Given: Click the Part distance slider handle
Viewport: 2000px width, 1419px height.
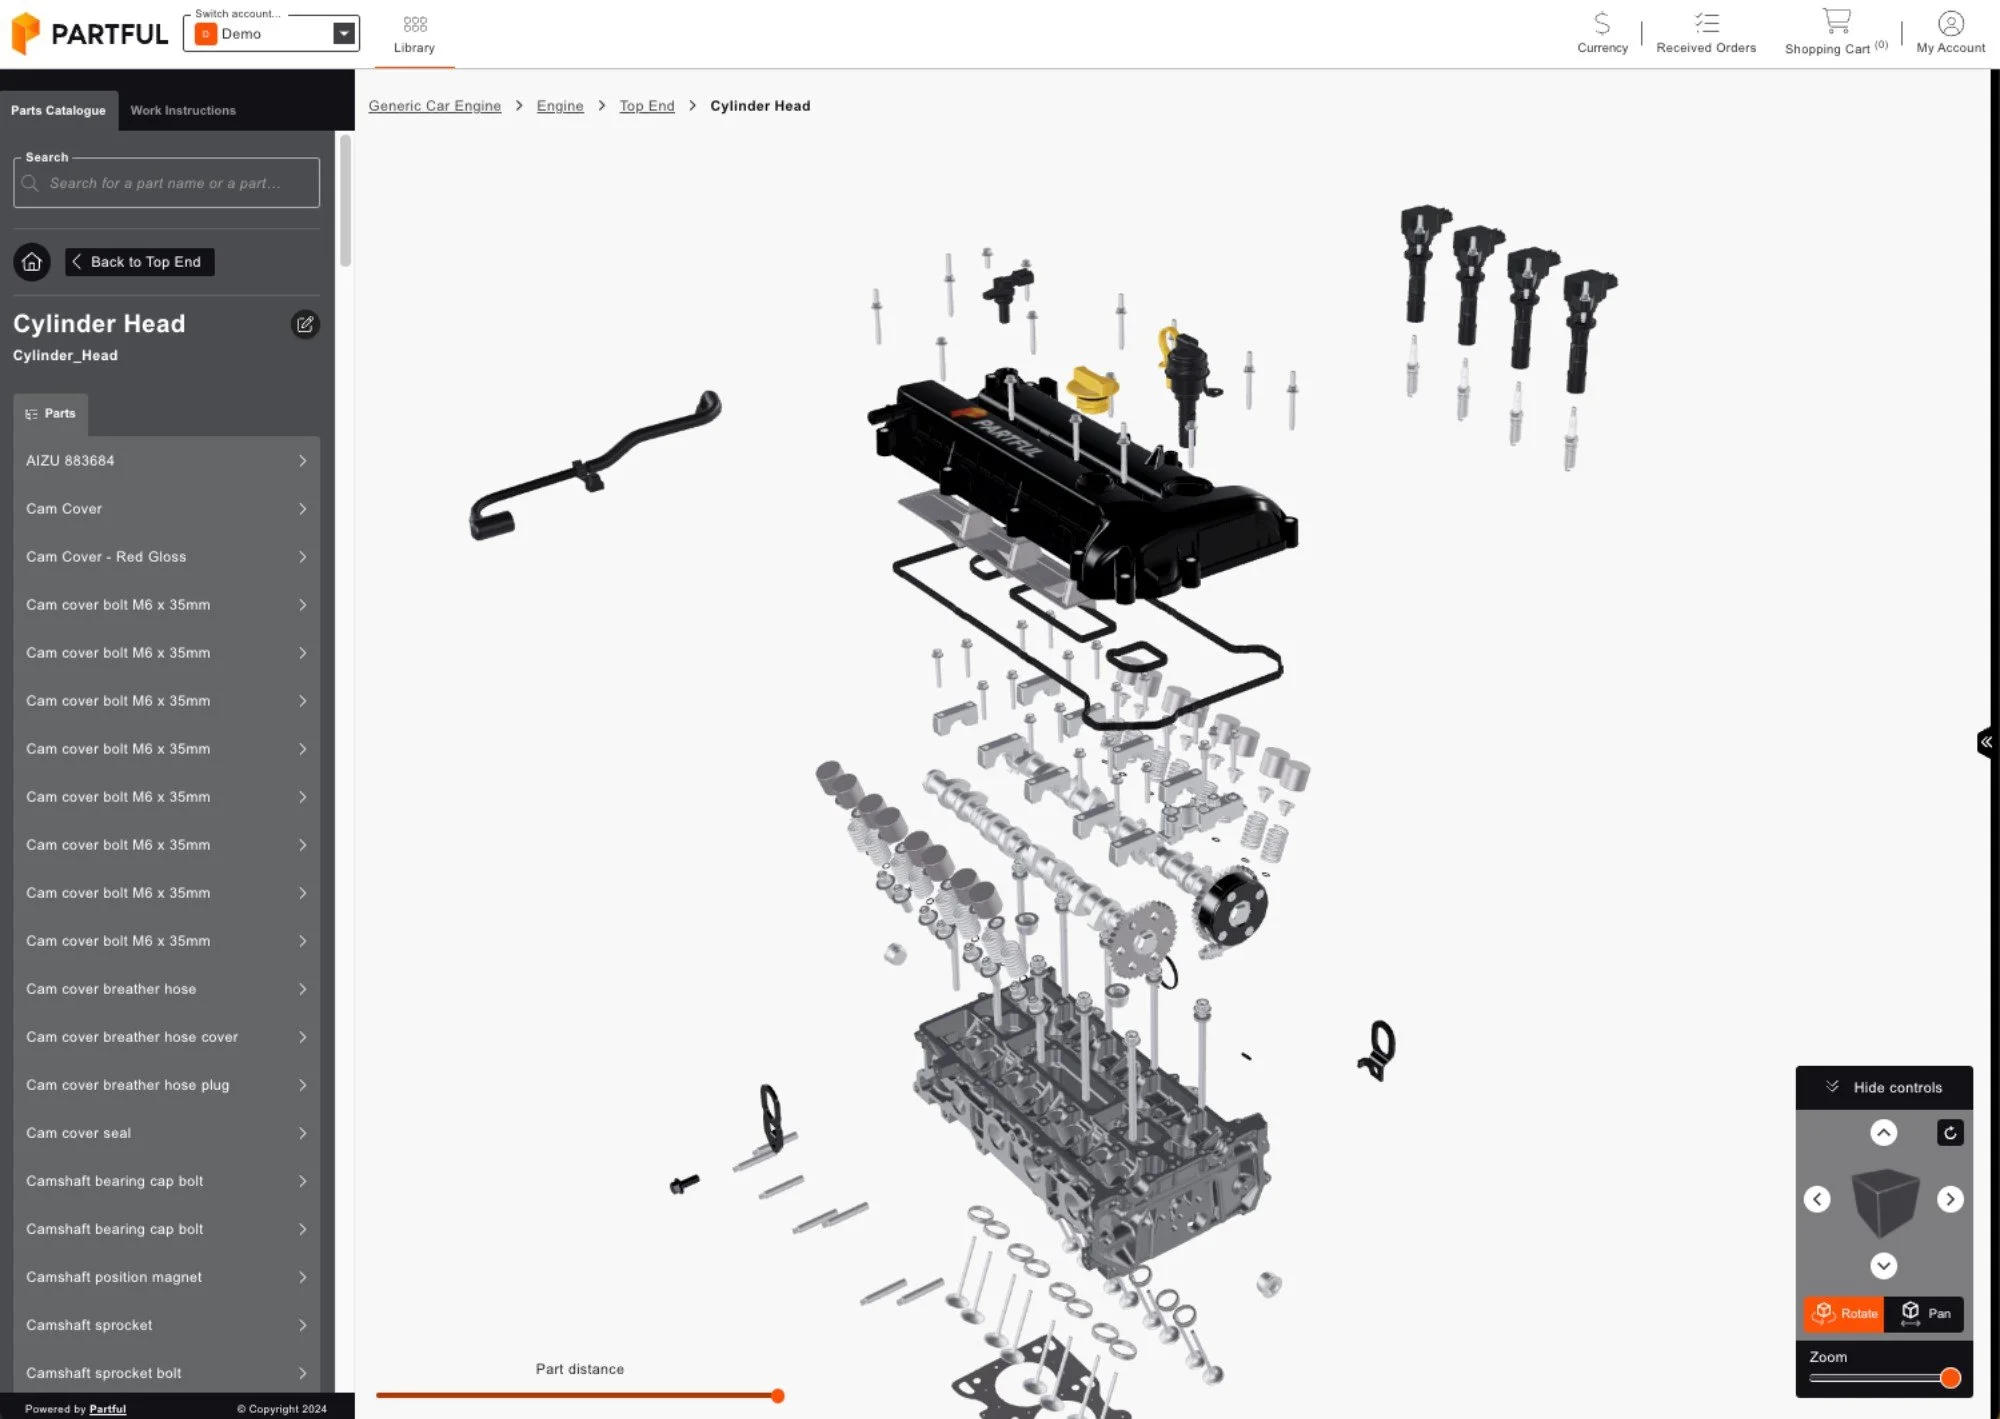Looking at the screenshot, I should click(x=777, y=1396).
